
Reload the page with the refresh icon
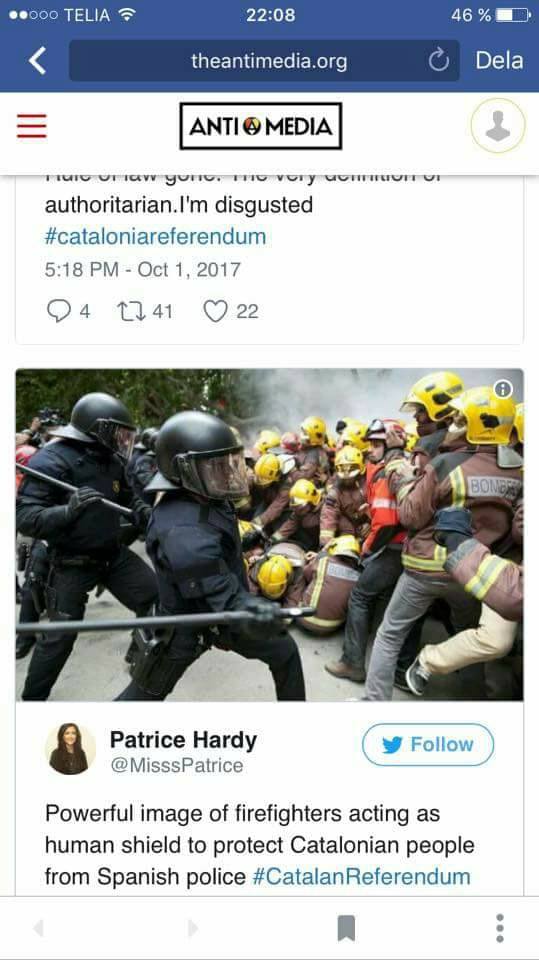click(439, 61)
